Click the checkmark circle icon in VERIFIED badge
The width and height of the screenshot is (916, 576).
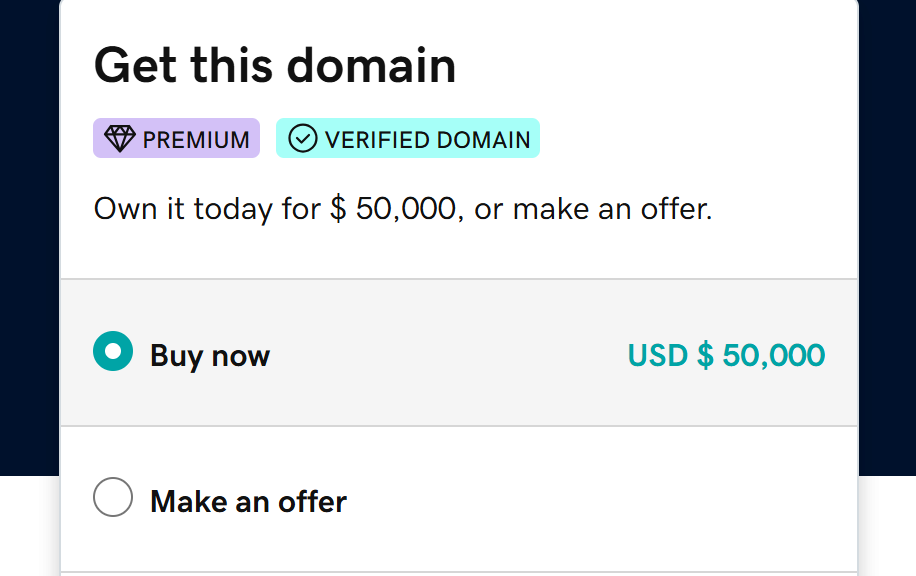302,139
